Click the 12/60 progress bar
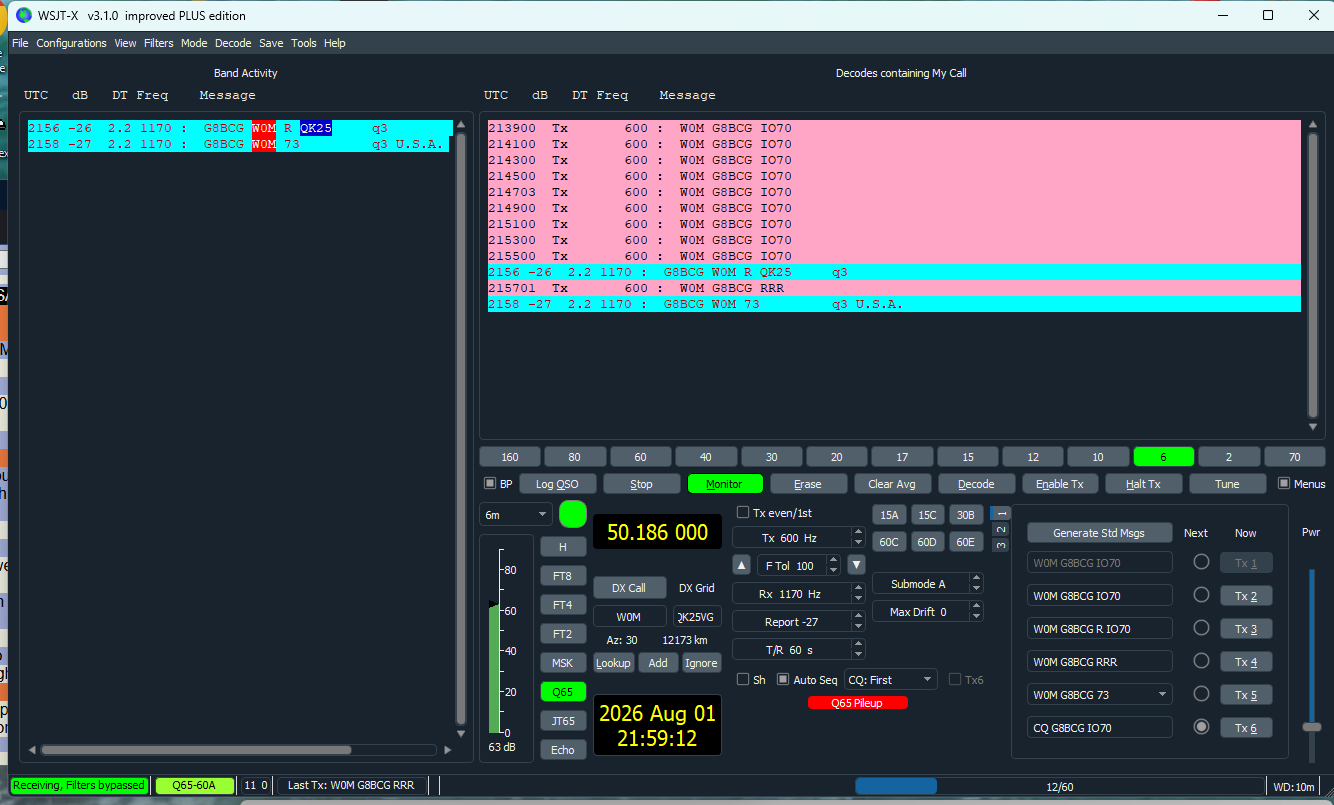This screenshot has width=1334, height=805. coord(1059,787)
